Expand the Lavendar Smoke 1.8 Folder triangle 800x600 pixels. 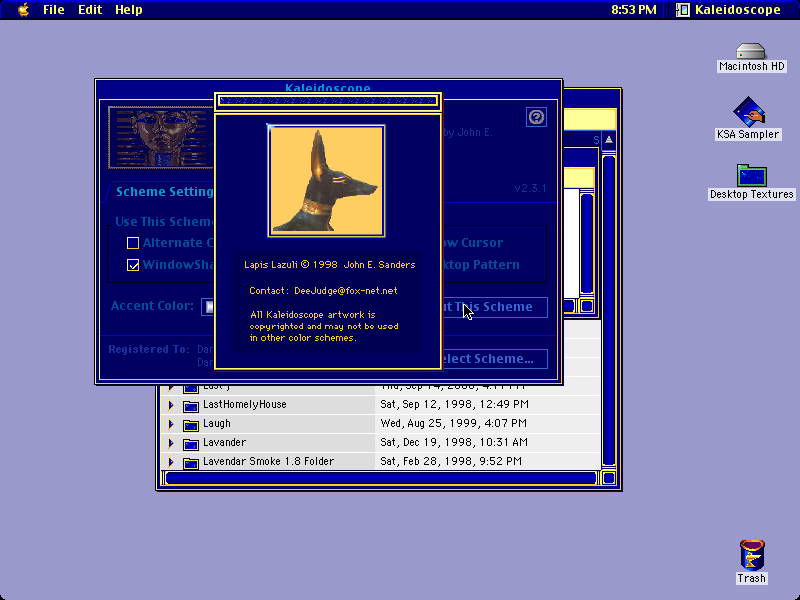(171, 462)
